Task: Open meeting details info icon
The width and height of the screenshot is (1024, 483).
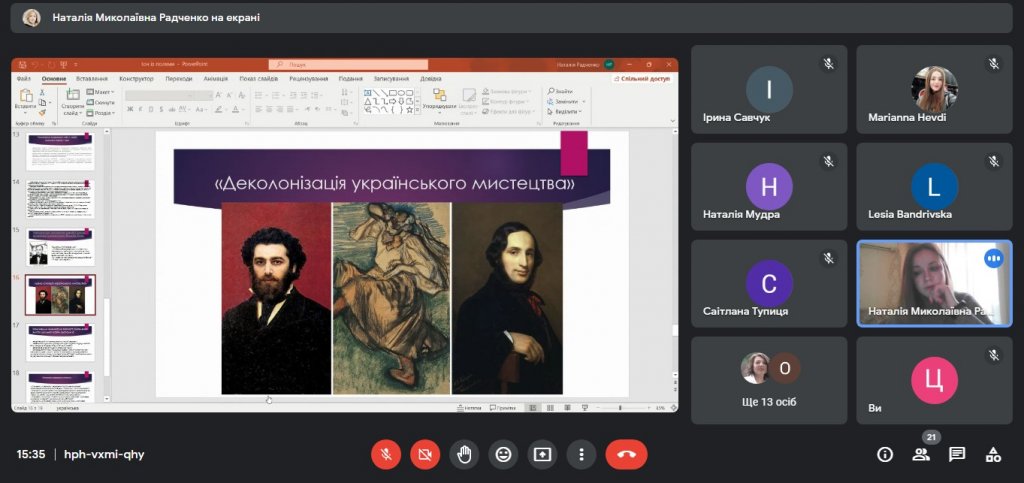Action: point(884,454)
